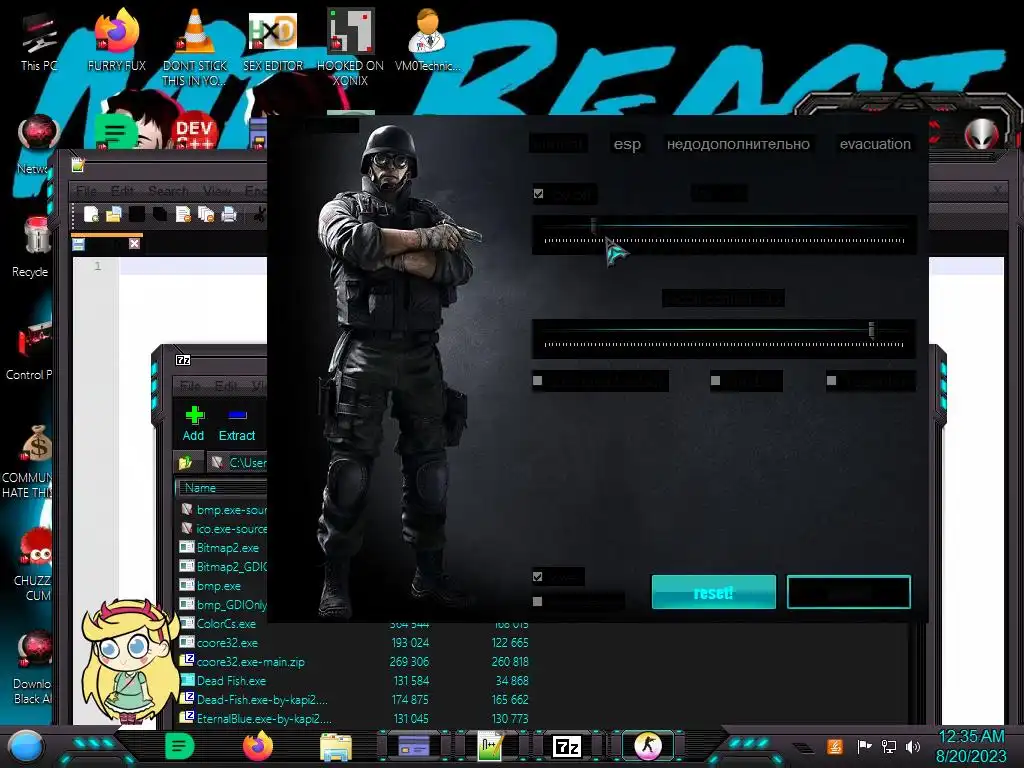Click the flag Action Center tray icon
The height and width of the screenshot is (768, 1024).
tap(864, 746)
